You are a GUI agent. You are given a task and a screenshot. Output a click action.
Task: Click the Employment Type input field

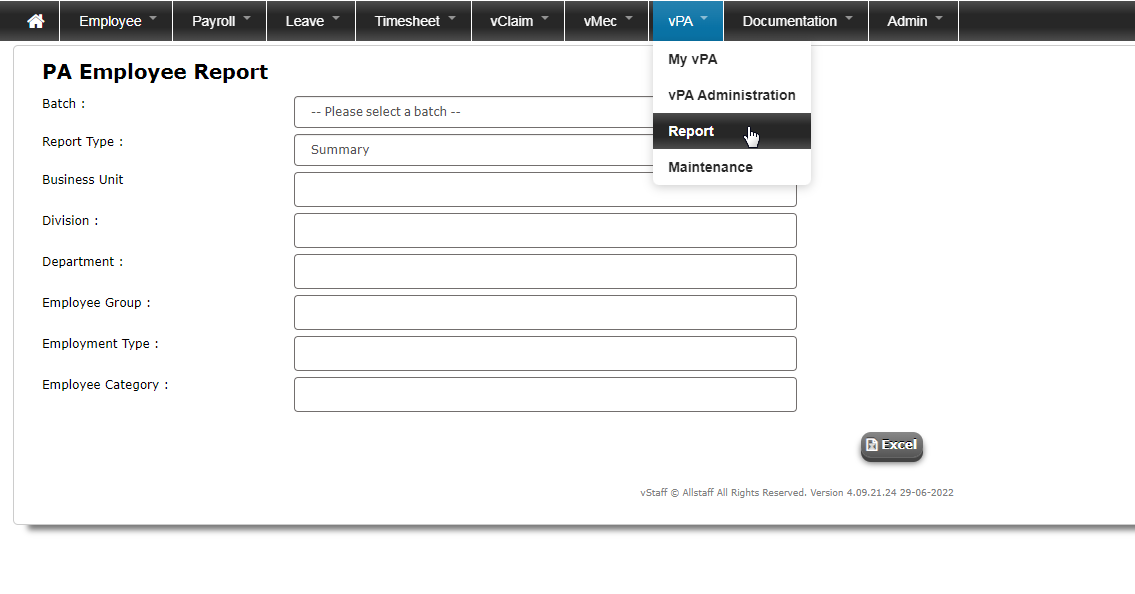coord(545,353)
